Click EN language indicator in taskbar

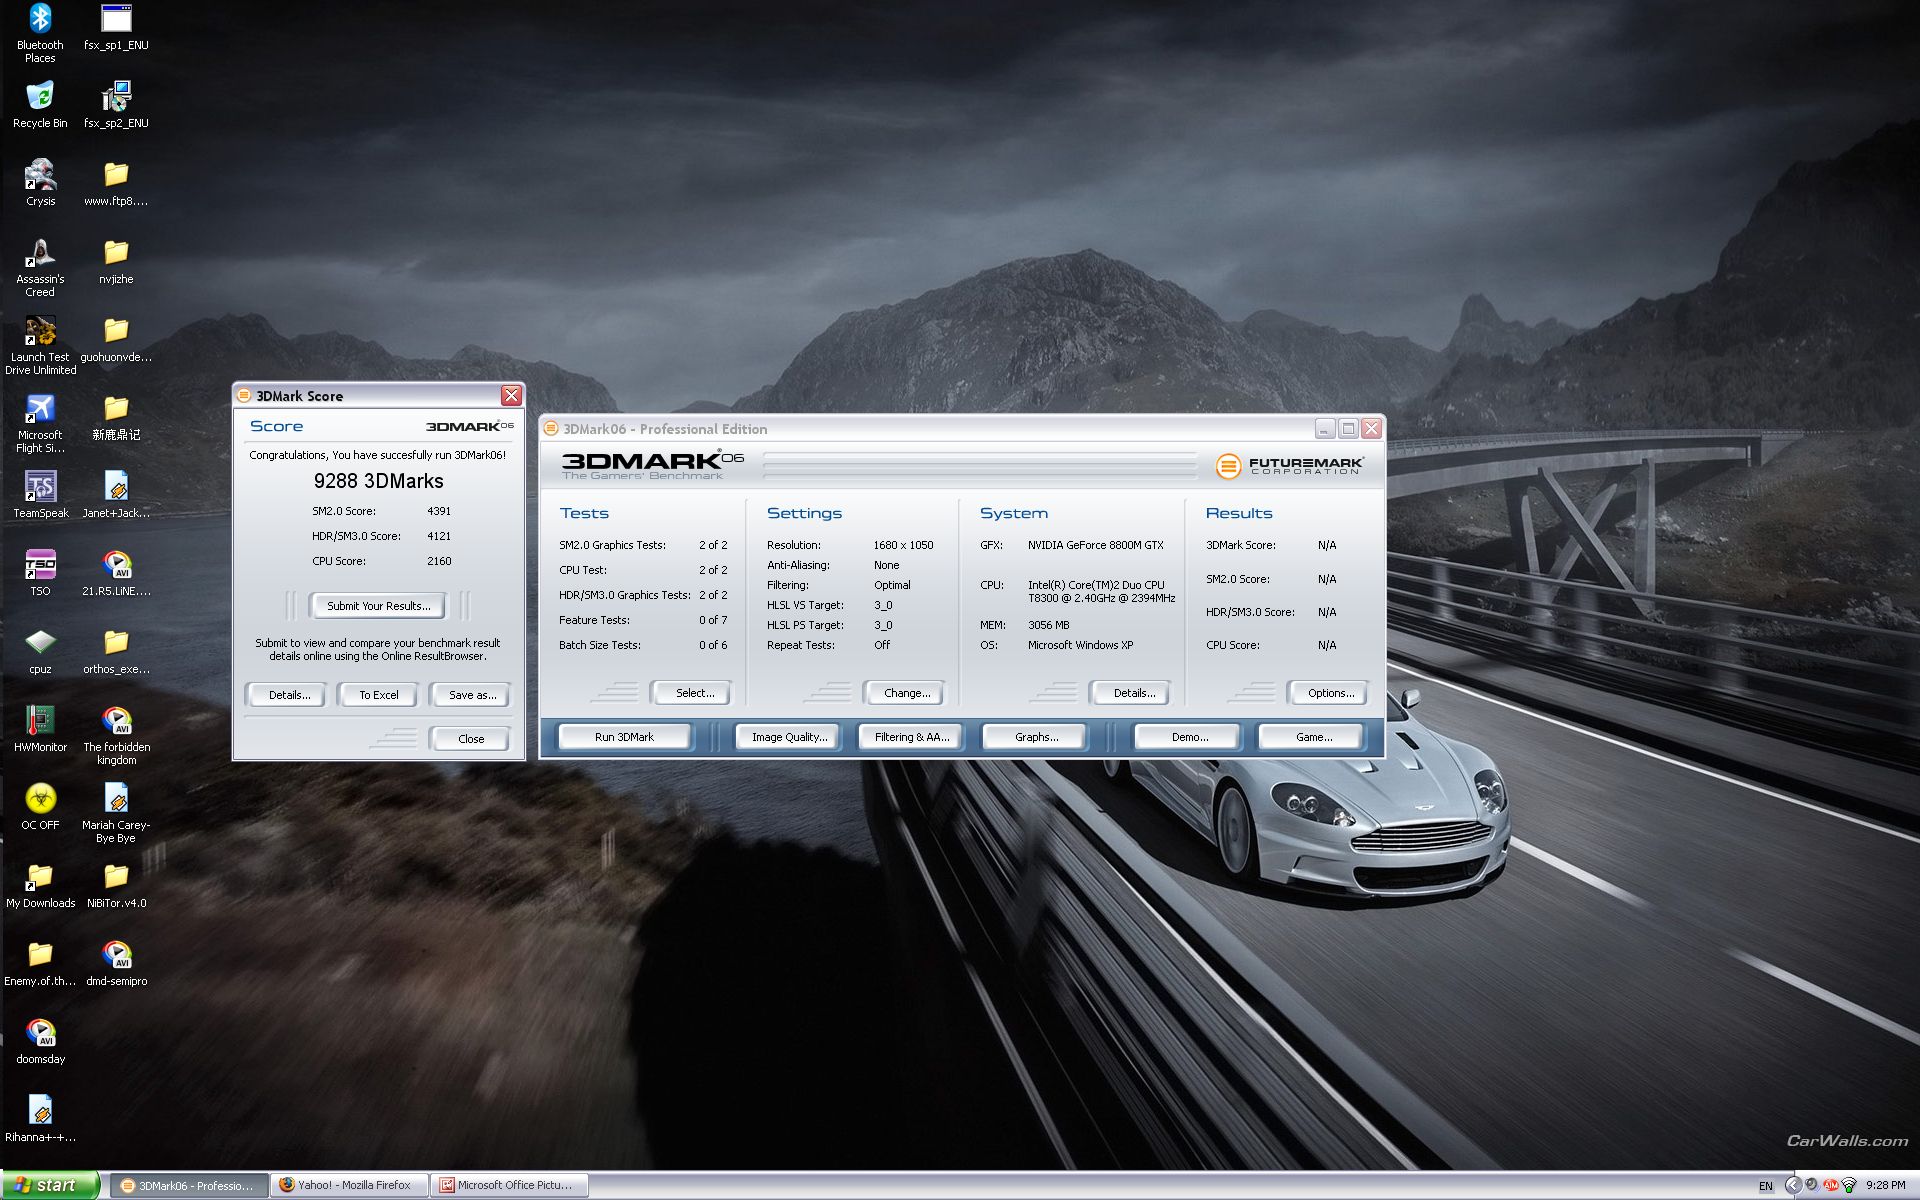pyautogui.click(x=1766, y=1186)
